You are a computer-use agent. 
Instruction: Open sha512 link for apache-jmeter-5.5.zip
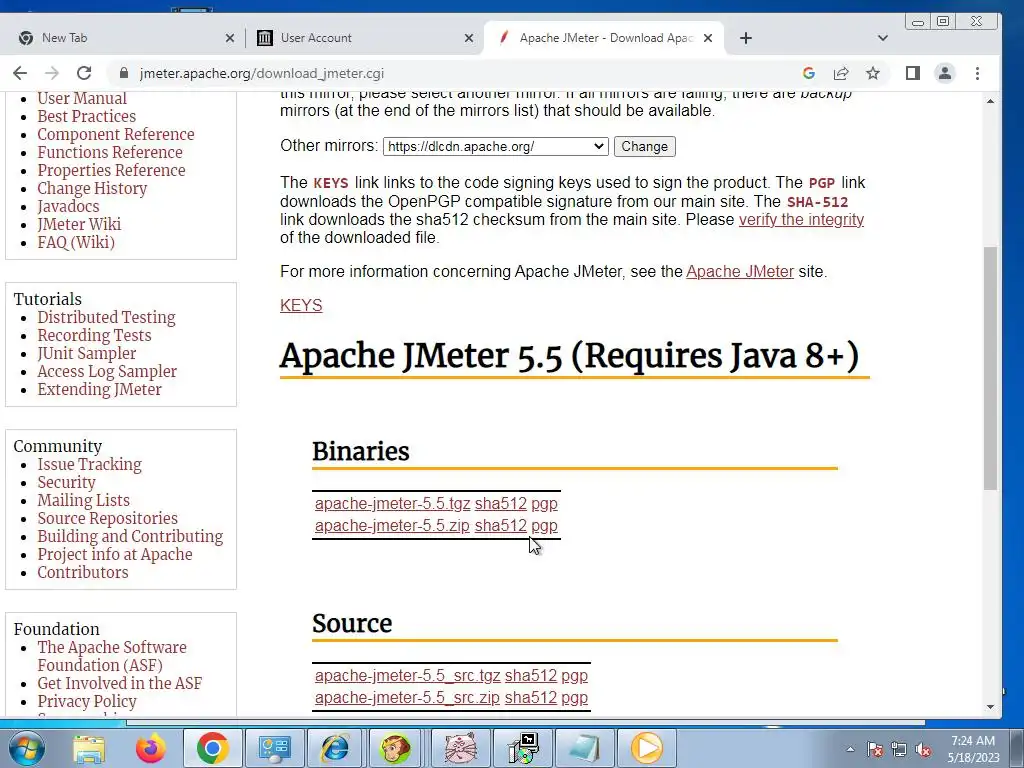pyautogui.click(x=501, y=526)
